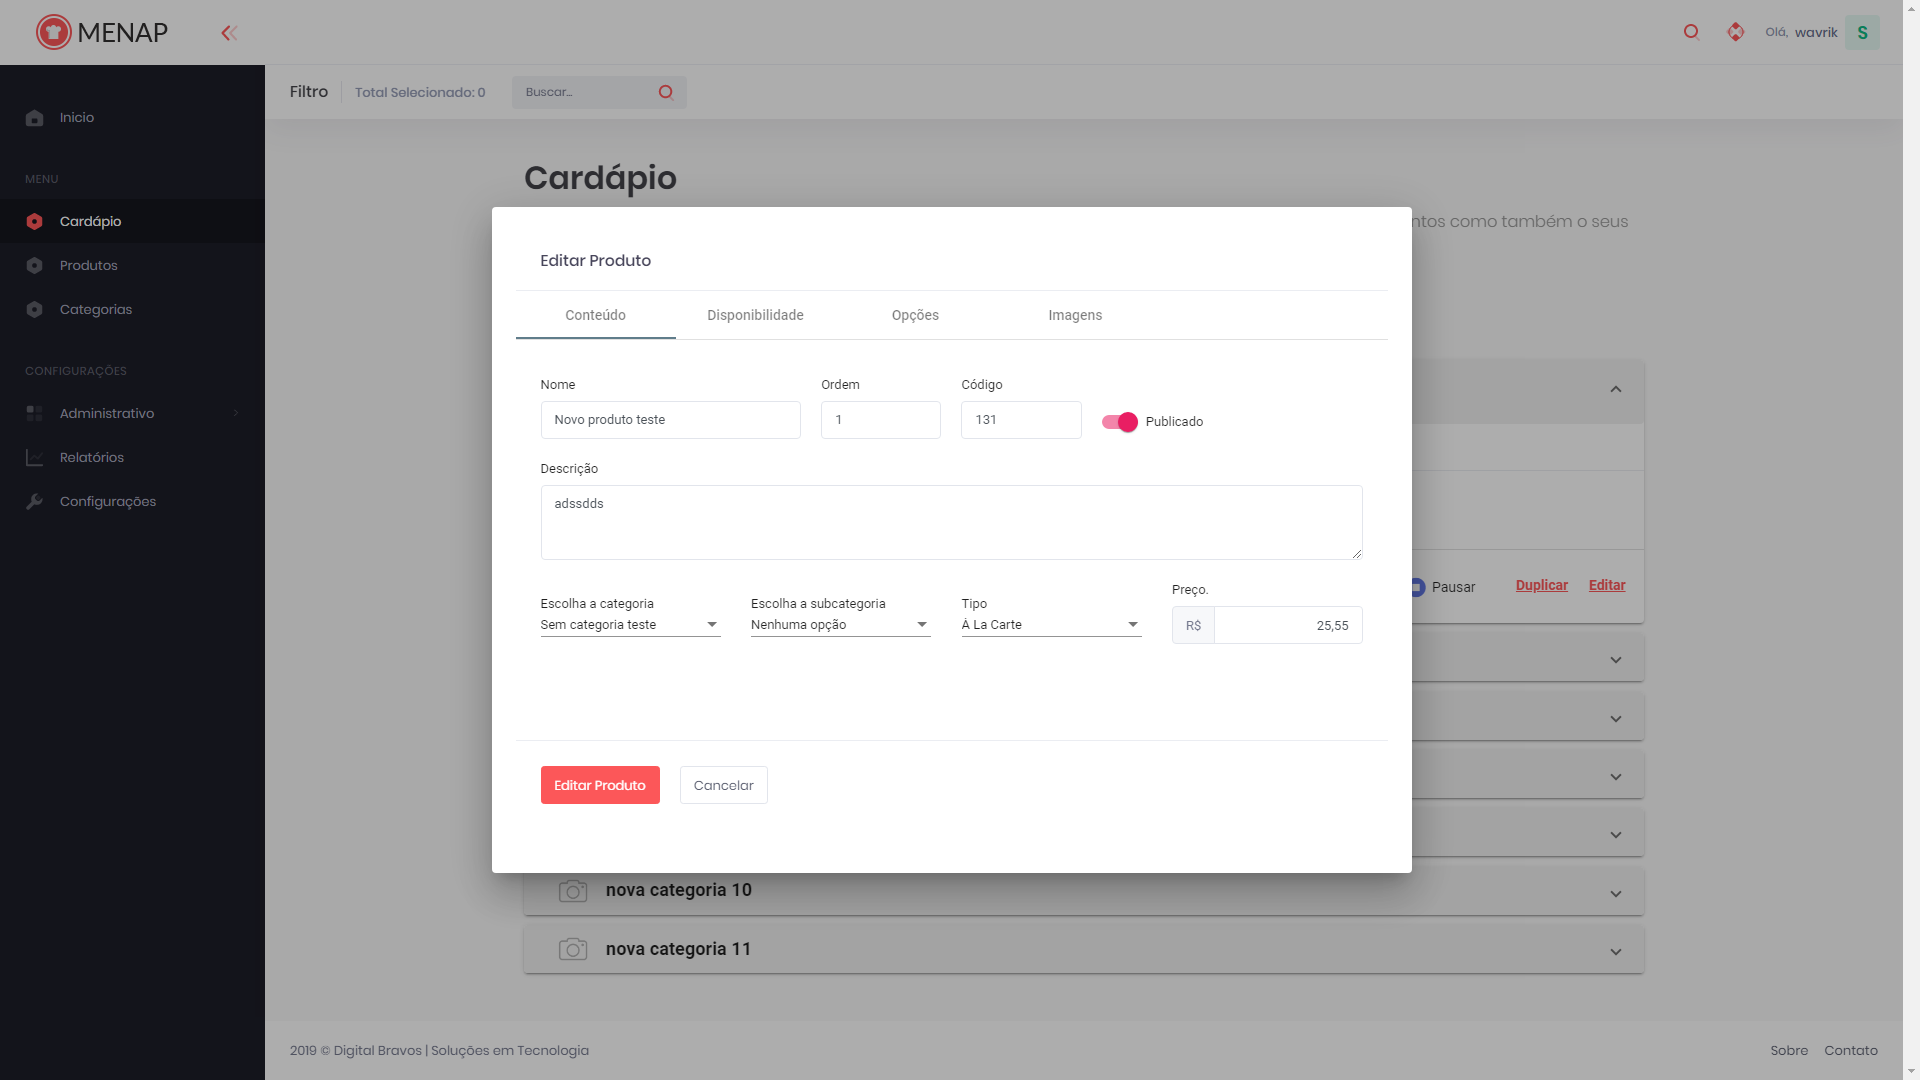Click the nova categoria 11 row title

(x=678, y=949)
